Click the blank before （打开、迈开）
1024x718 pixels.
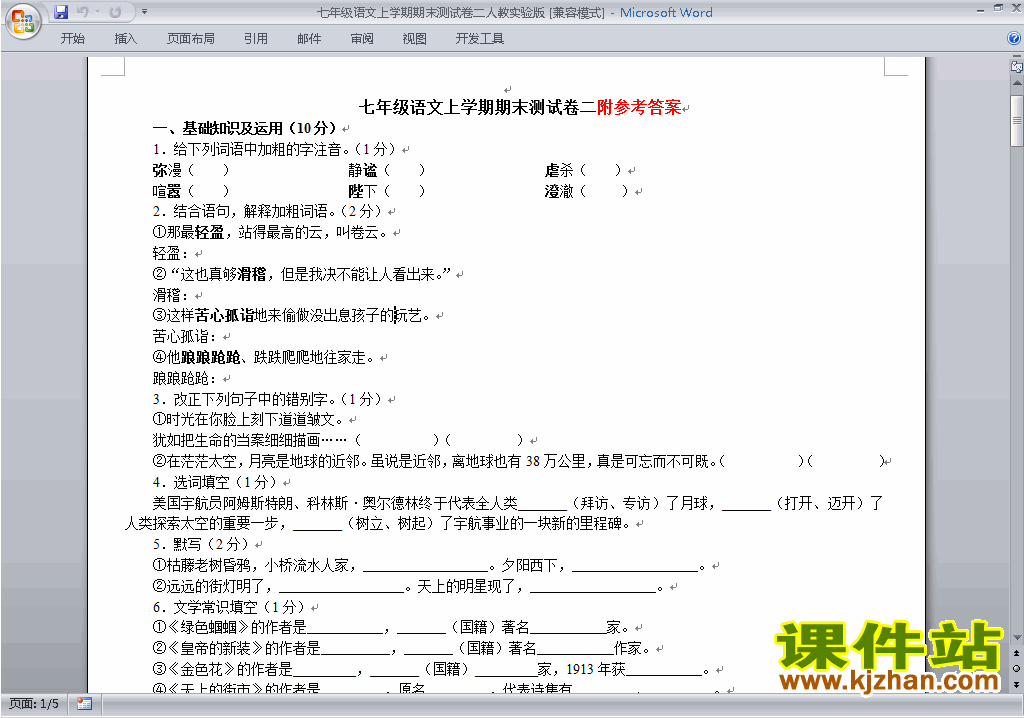click(x=746, y=504)
